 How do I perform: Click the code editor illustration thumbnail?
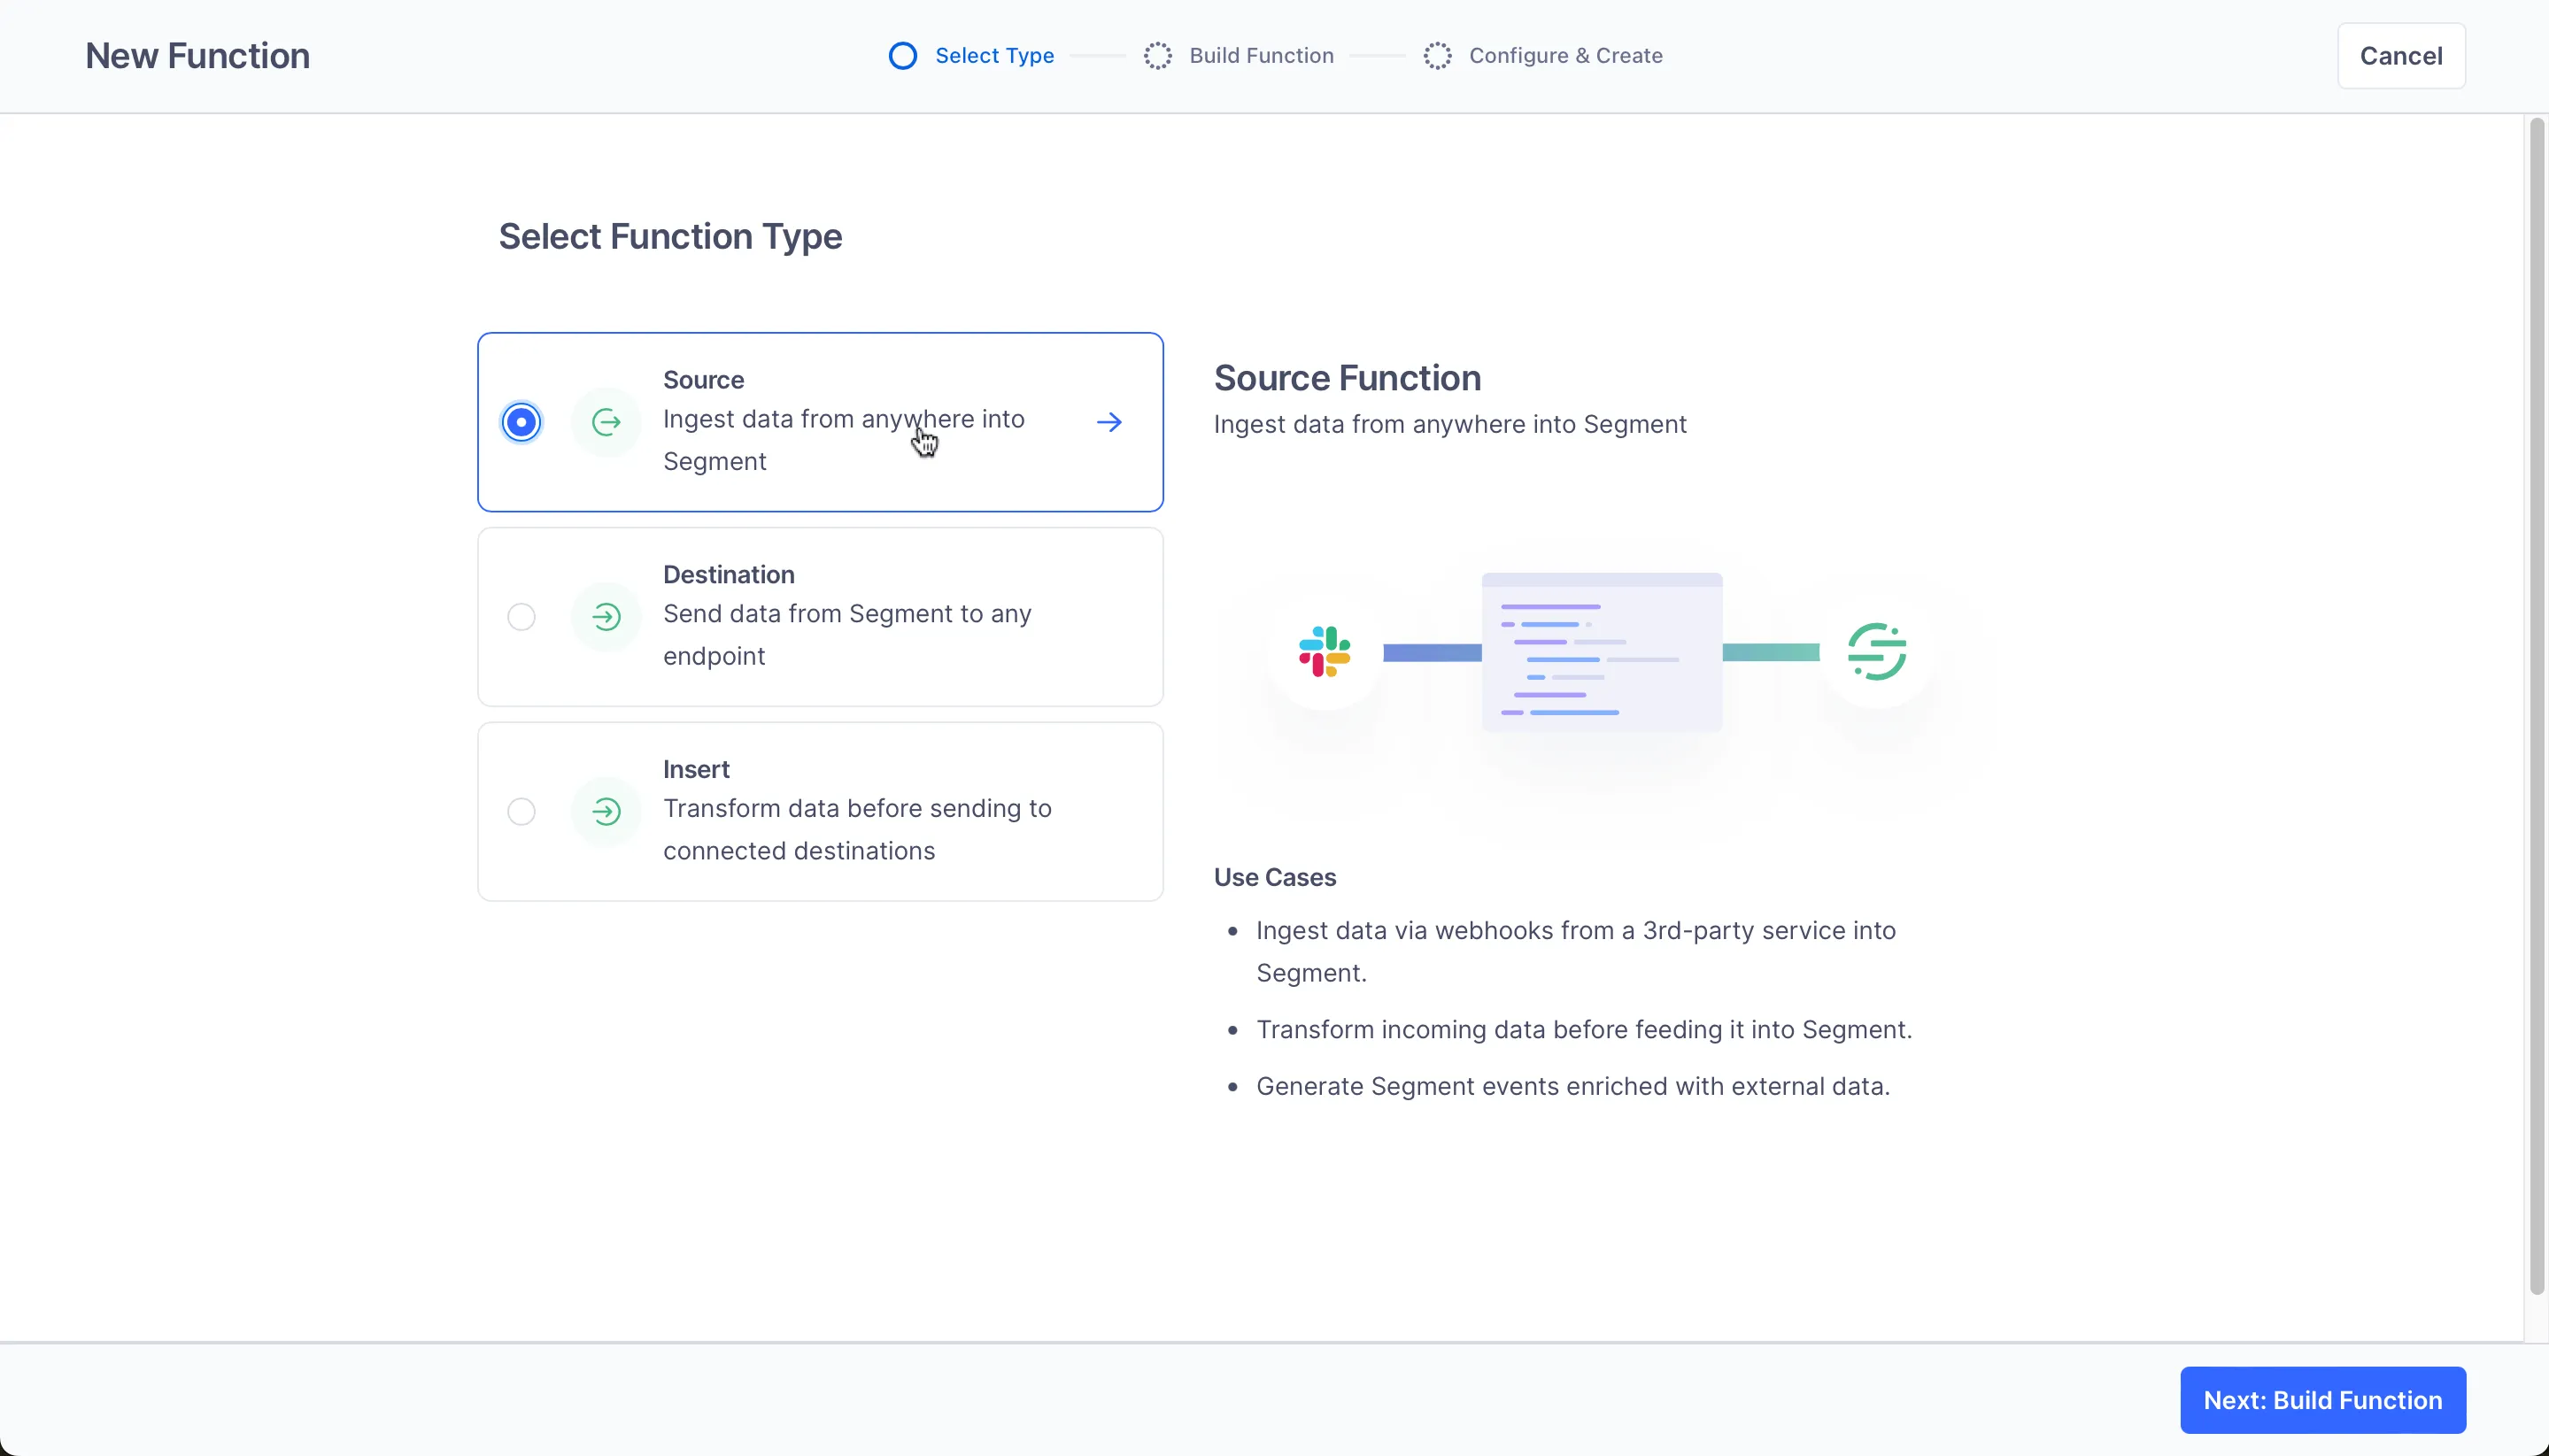(1601, 652)
